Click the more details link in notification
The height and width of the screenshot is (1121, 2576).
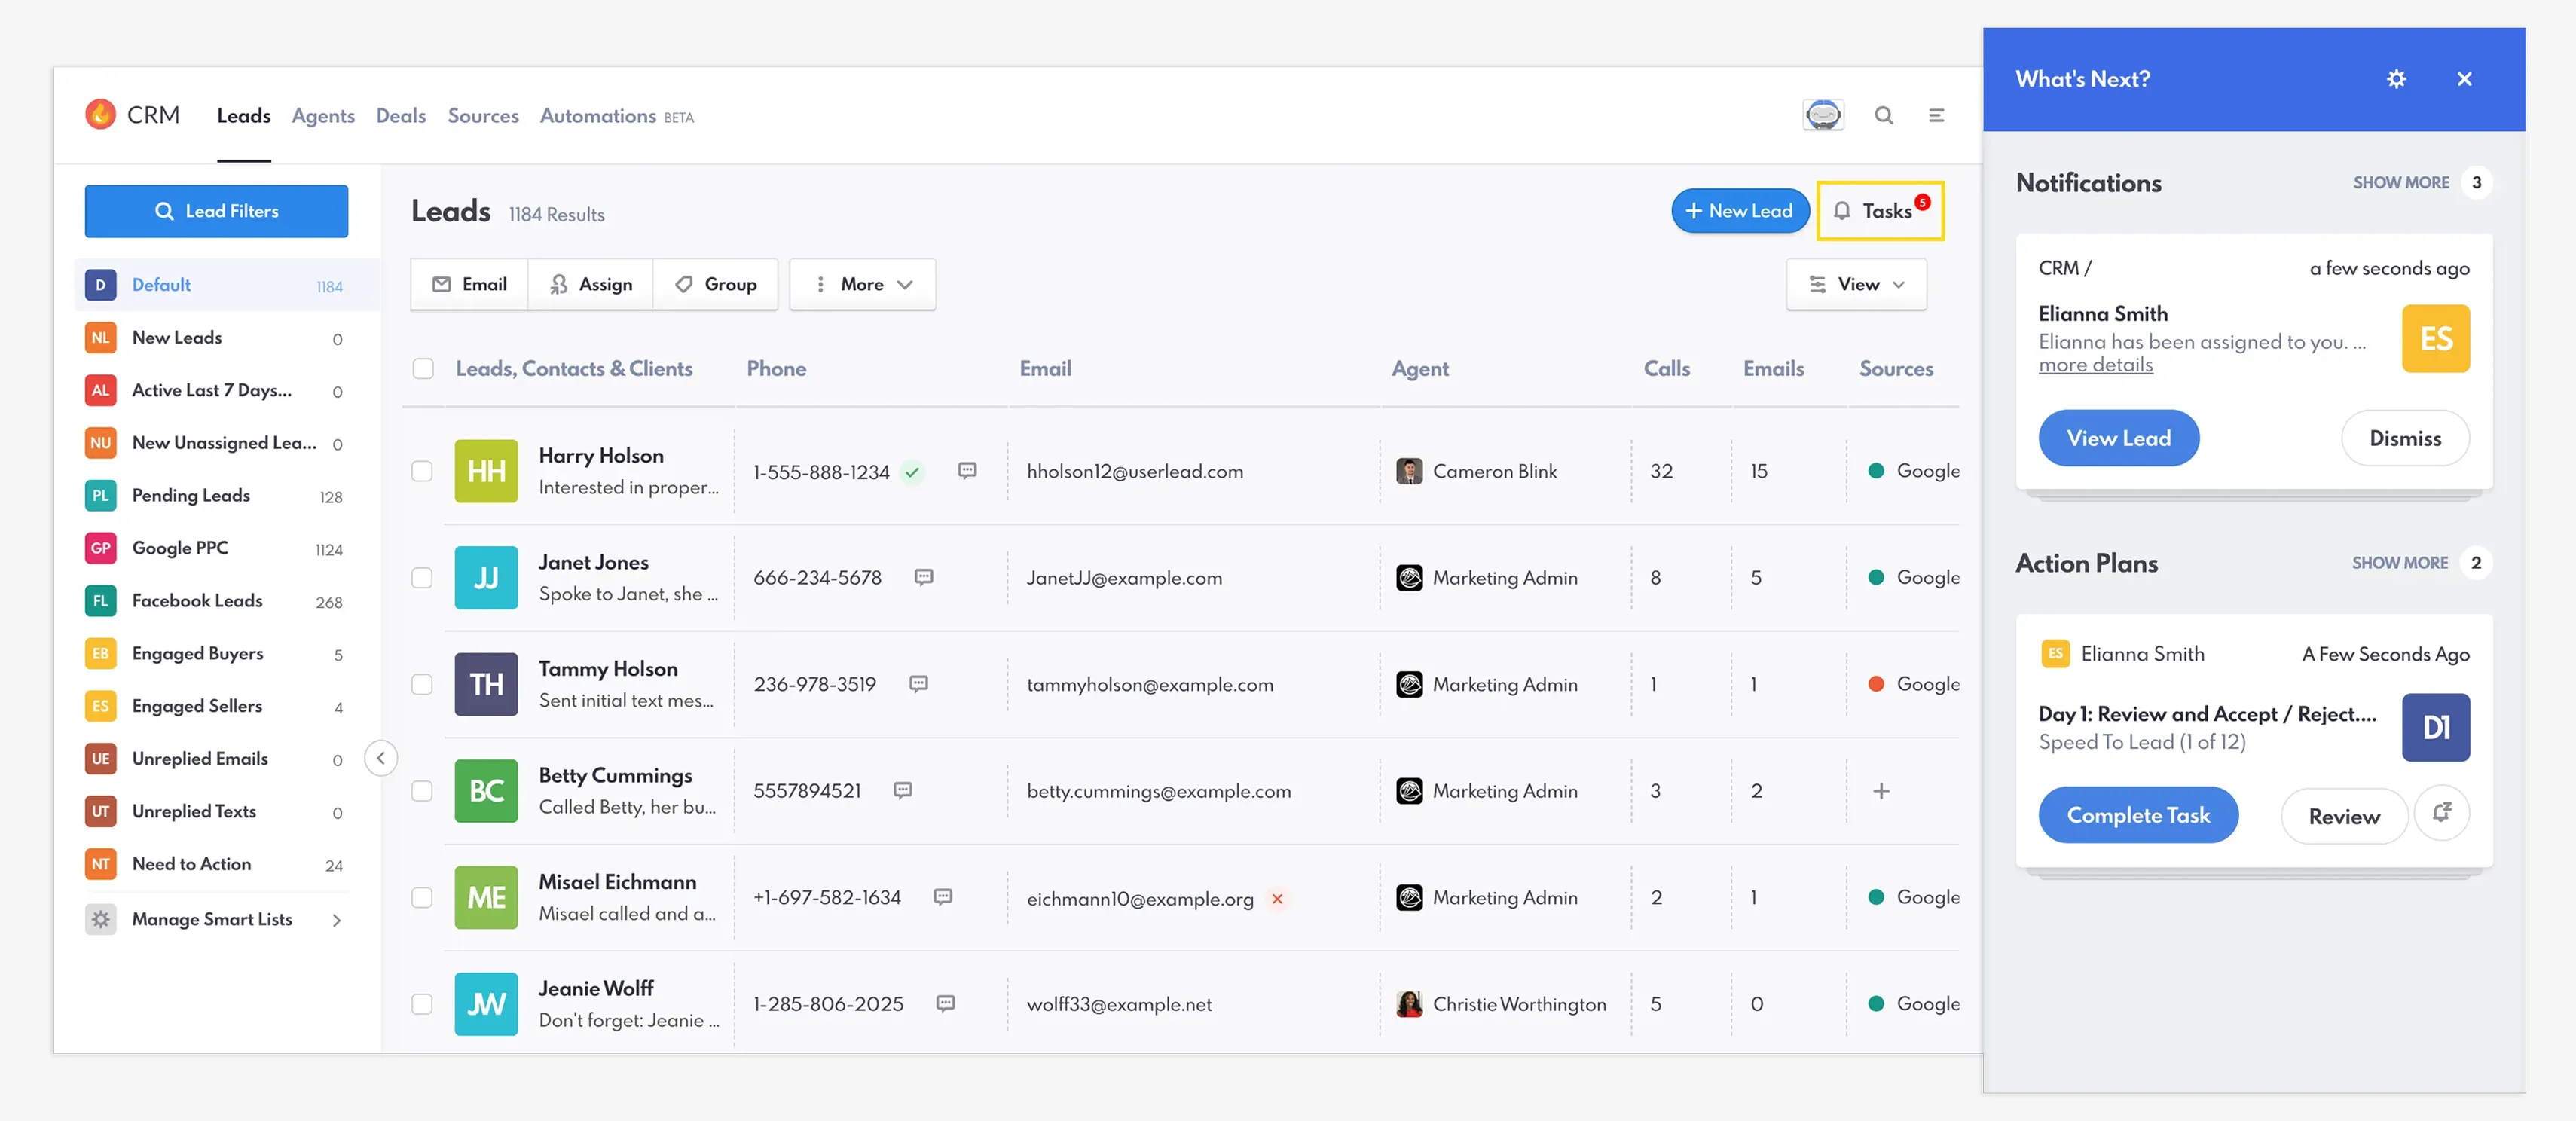pos(2095,365)
